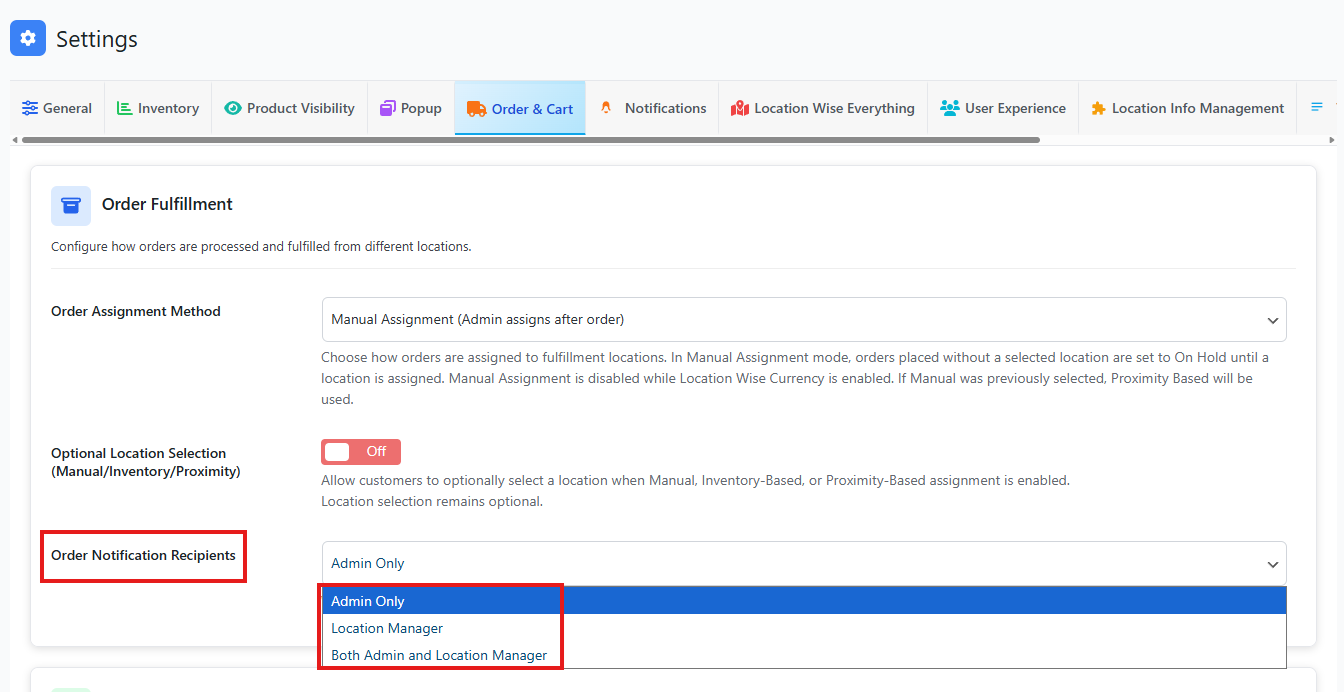Click the 'Allow customers to optionally select' help text
This screenshot has width=1344, height=692.
[695, 491]
